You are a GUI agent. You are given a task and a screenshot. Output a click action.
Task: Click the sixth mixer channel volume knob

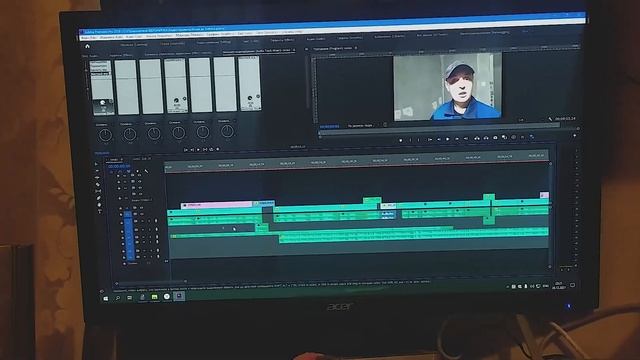click(227, 131)
